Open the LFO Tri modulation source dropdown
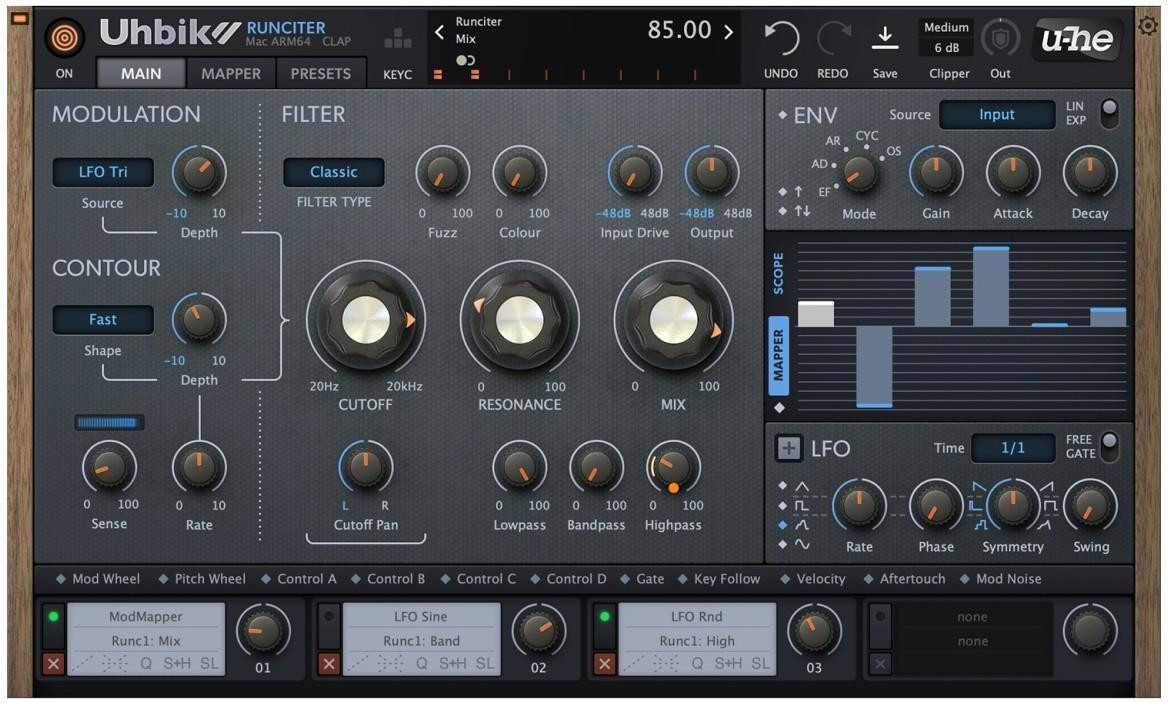The width and height of the screenshot is (1168, 703). tap(103, 172)
